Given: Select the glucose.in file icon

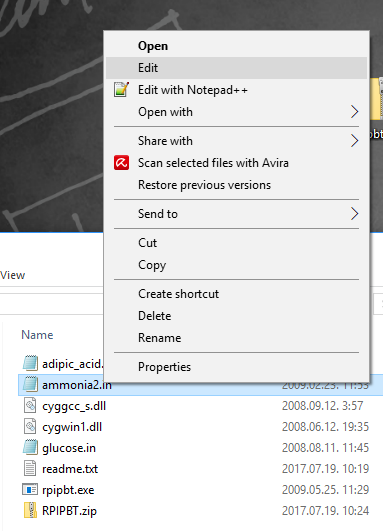Looking at the screenshot, I should [30, 448].
